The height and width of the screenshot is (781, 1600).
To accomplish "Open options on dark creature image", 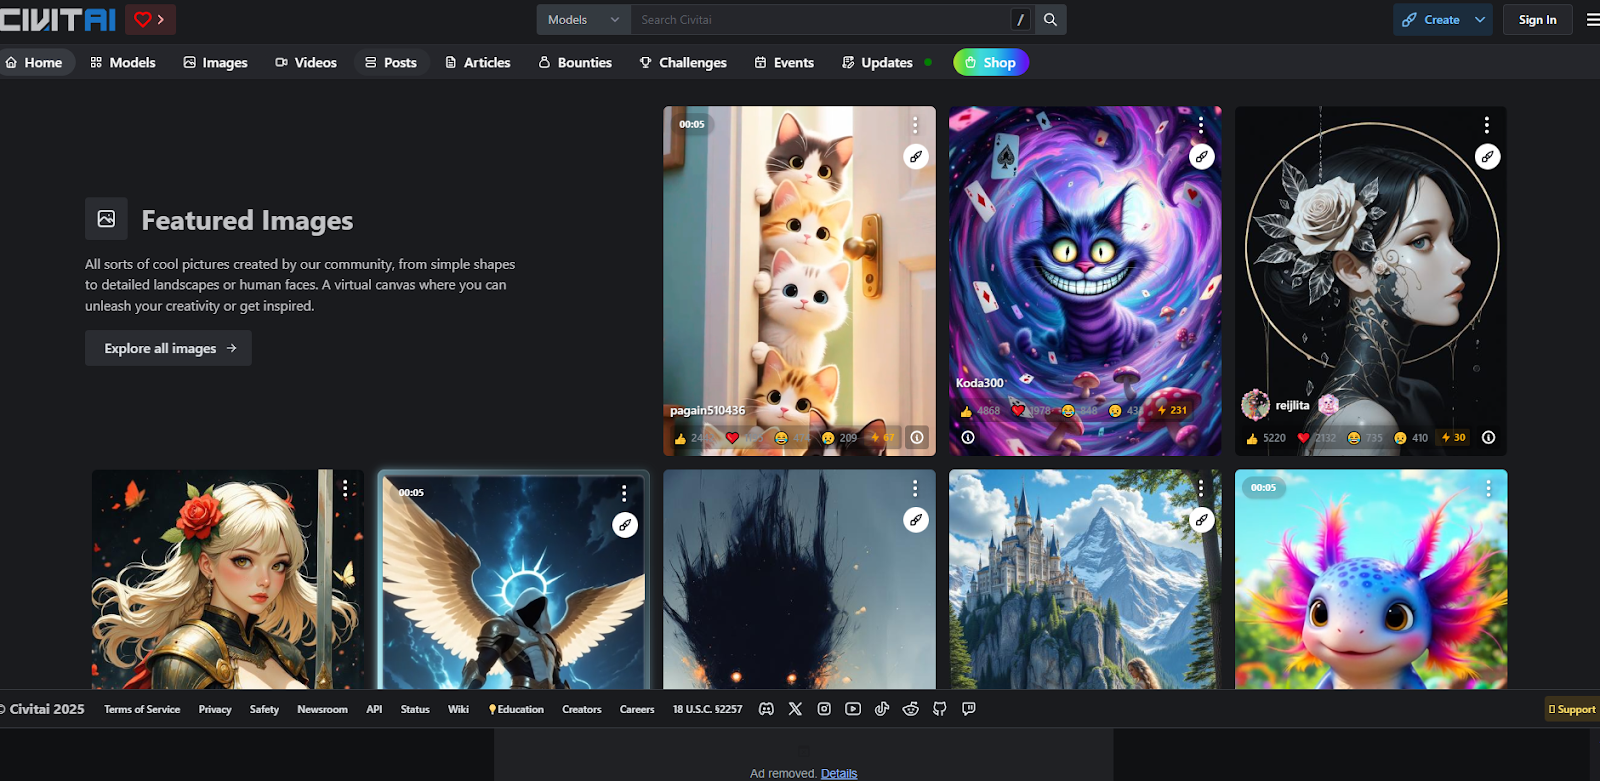I will [915, 488].
